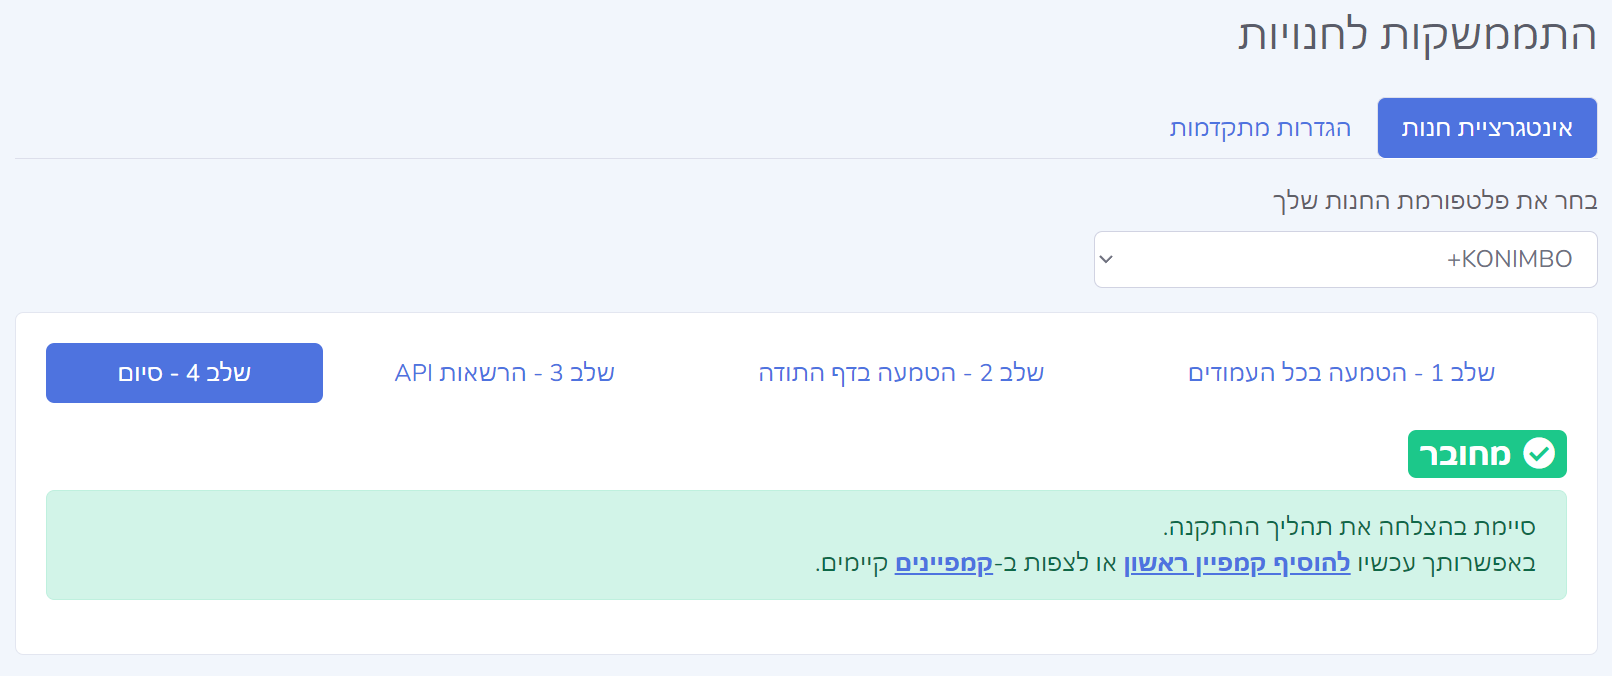Open the +KONIMBO store platform select box
This screenshot has height=676, width=1612.
tap(1345, 260)
